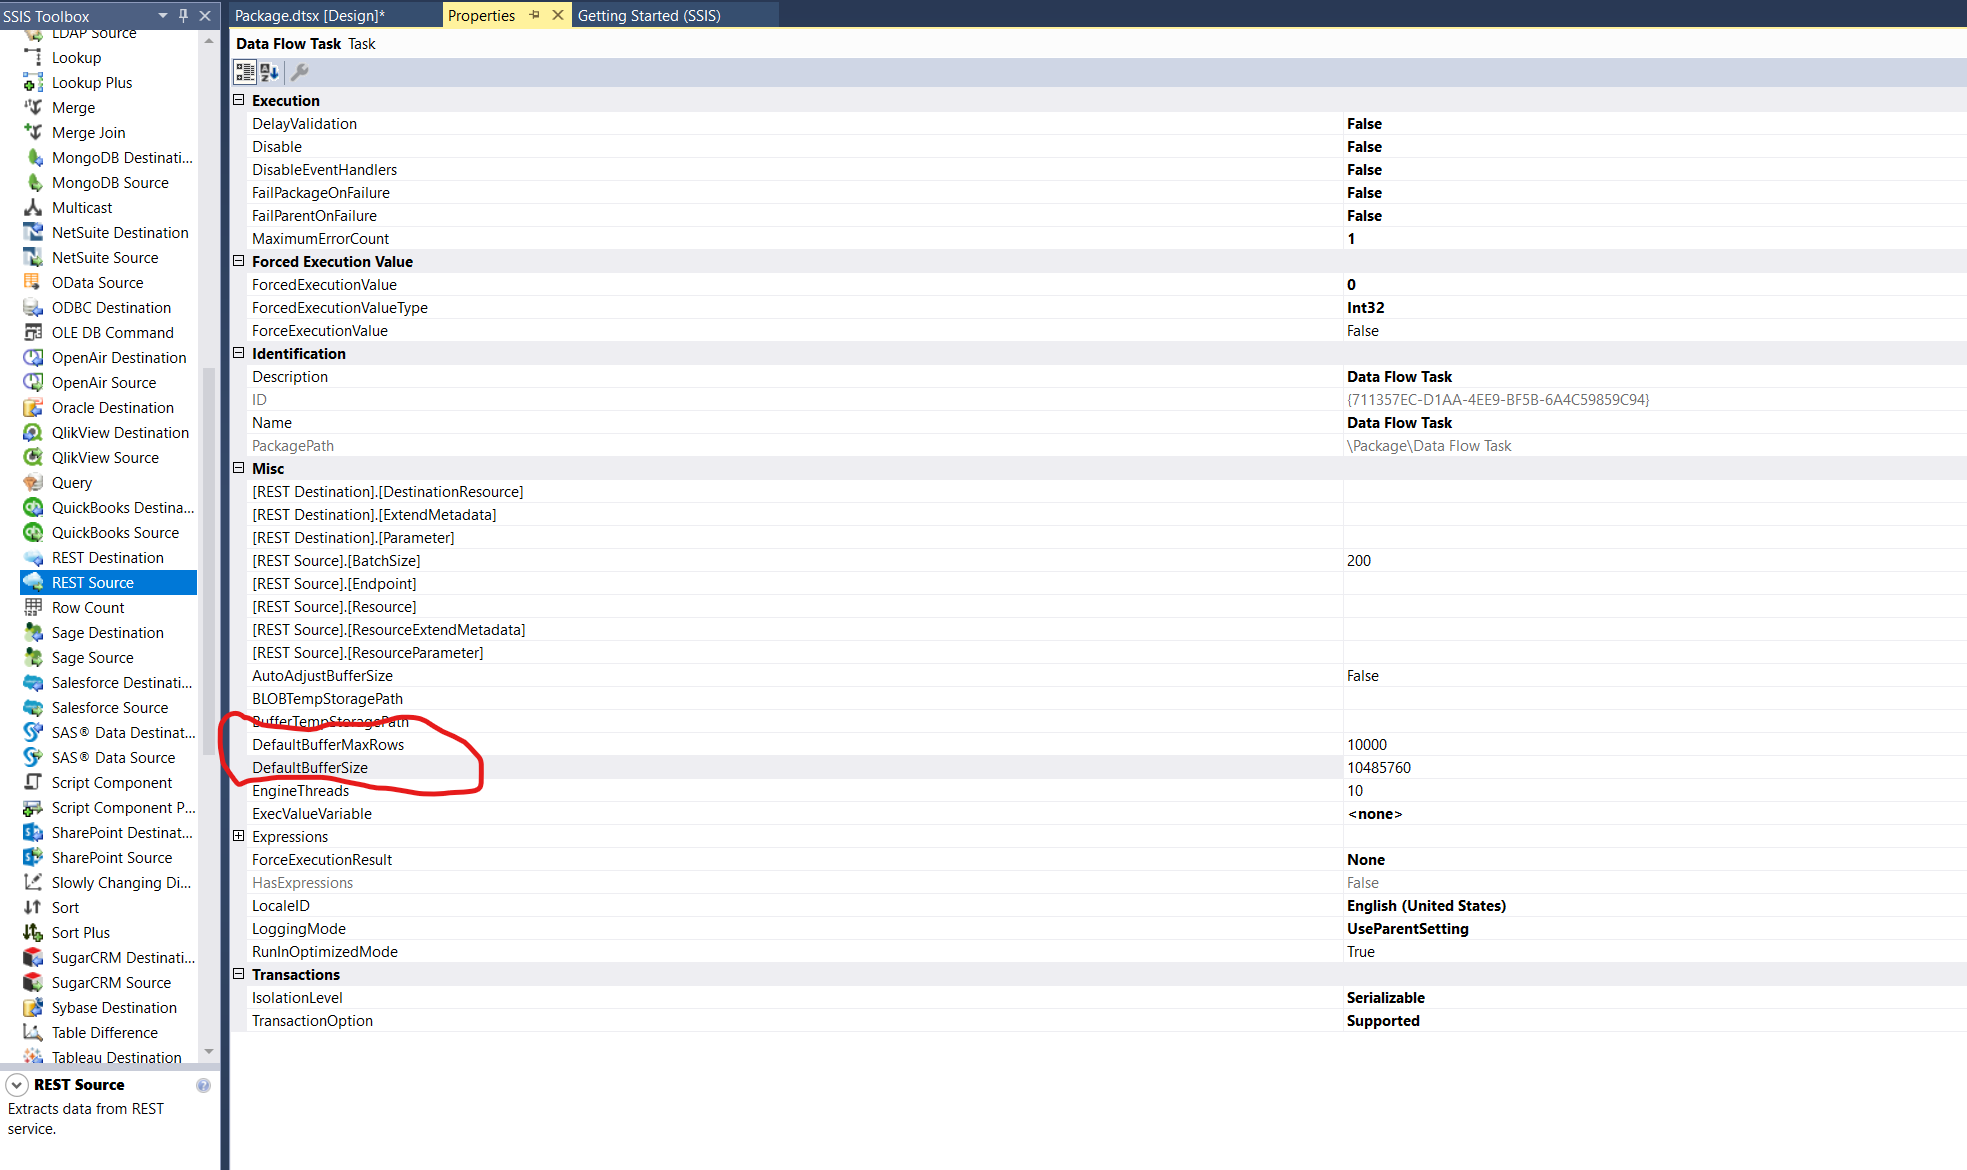Expand the Expressions property node
This screenshot has width=1967, height=1170.
(x=239, y=836)
